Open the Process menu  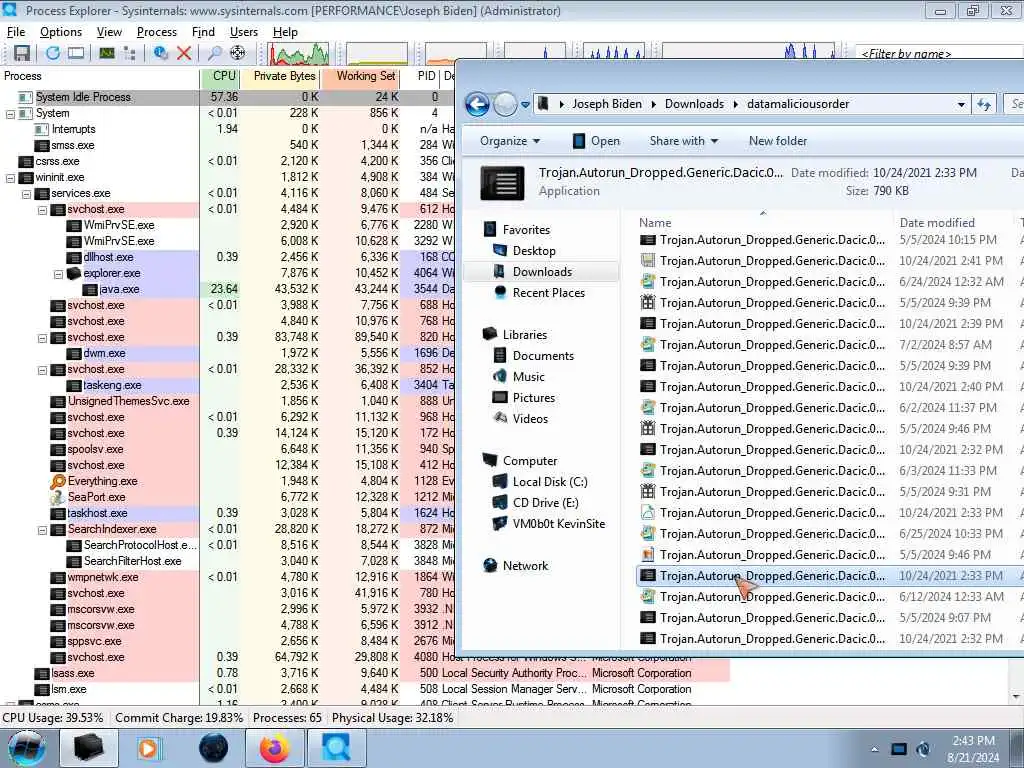coord(157,32)
